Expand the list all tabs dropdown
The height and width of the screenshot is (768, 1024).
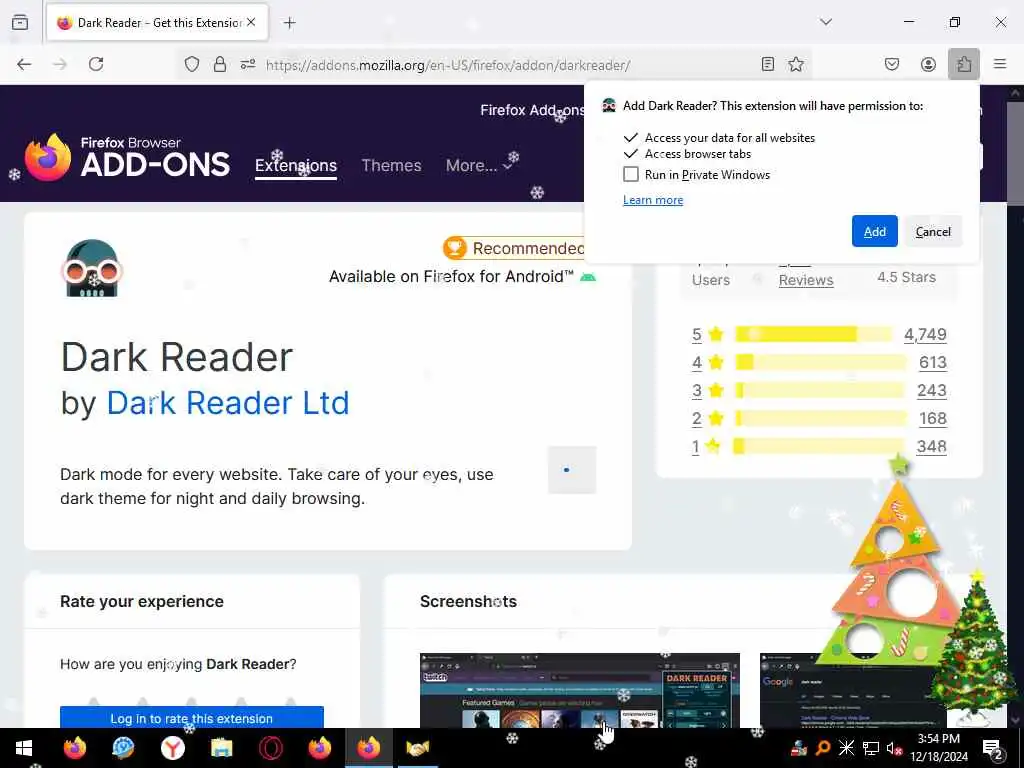(x=826, y=22)
